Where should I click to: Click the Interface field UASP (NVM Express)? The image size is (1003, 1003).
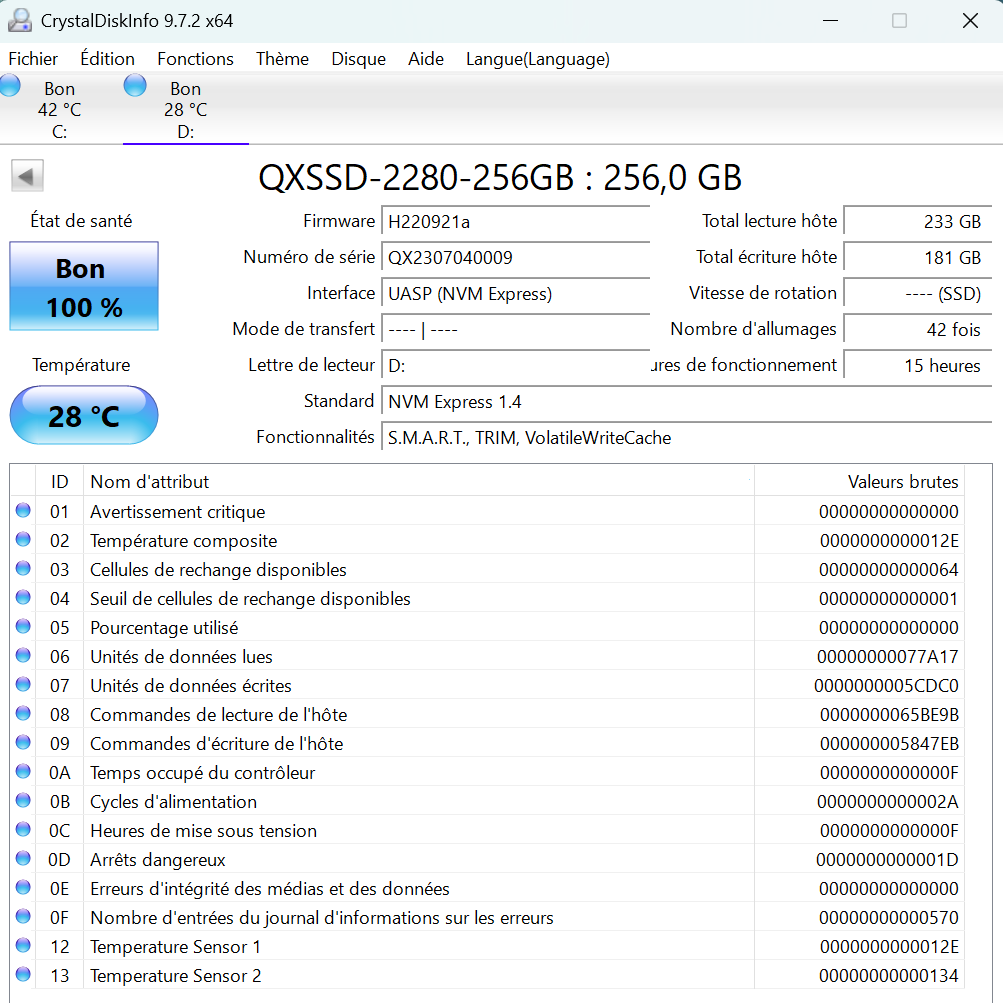tap(516, 294)
